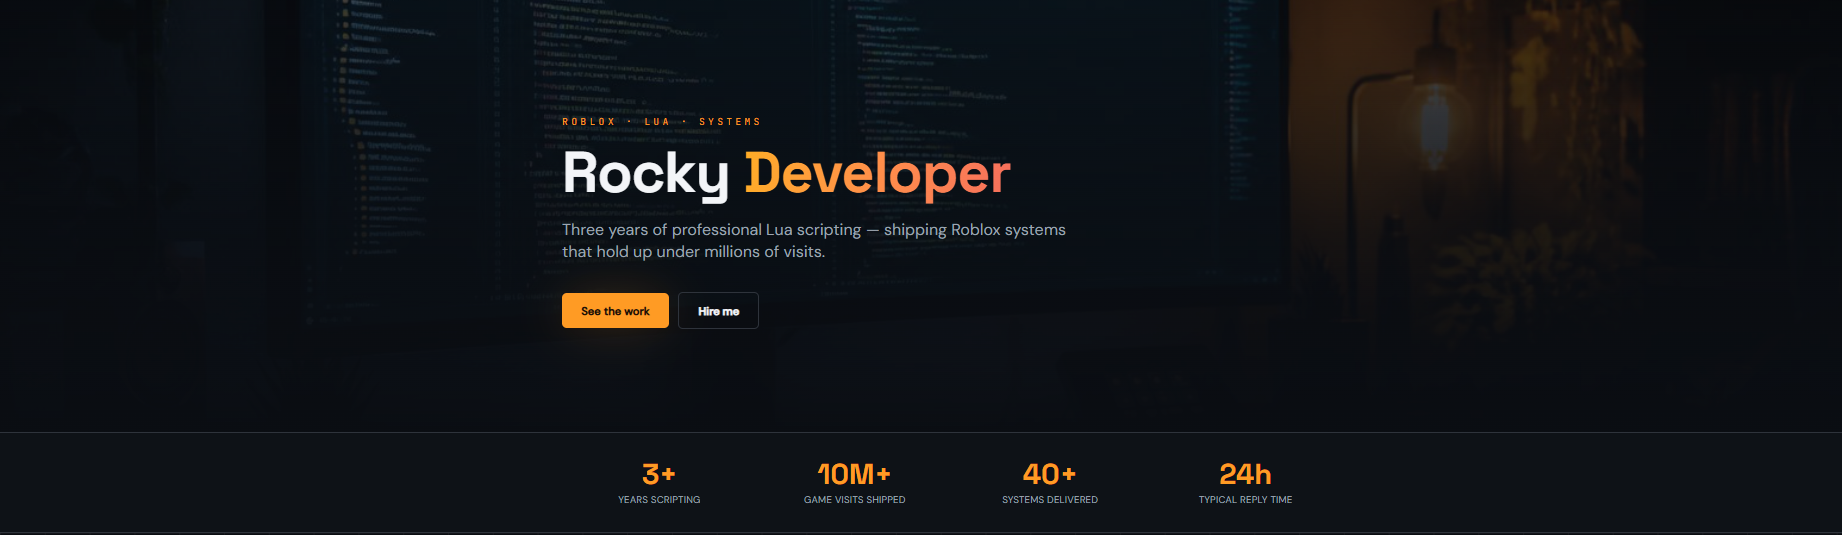Click the 3+ years scripting stat
The width and height of the screenshot is (1842, 535).
point(659,483)
